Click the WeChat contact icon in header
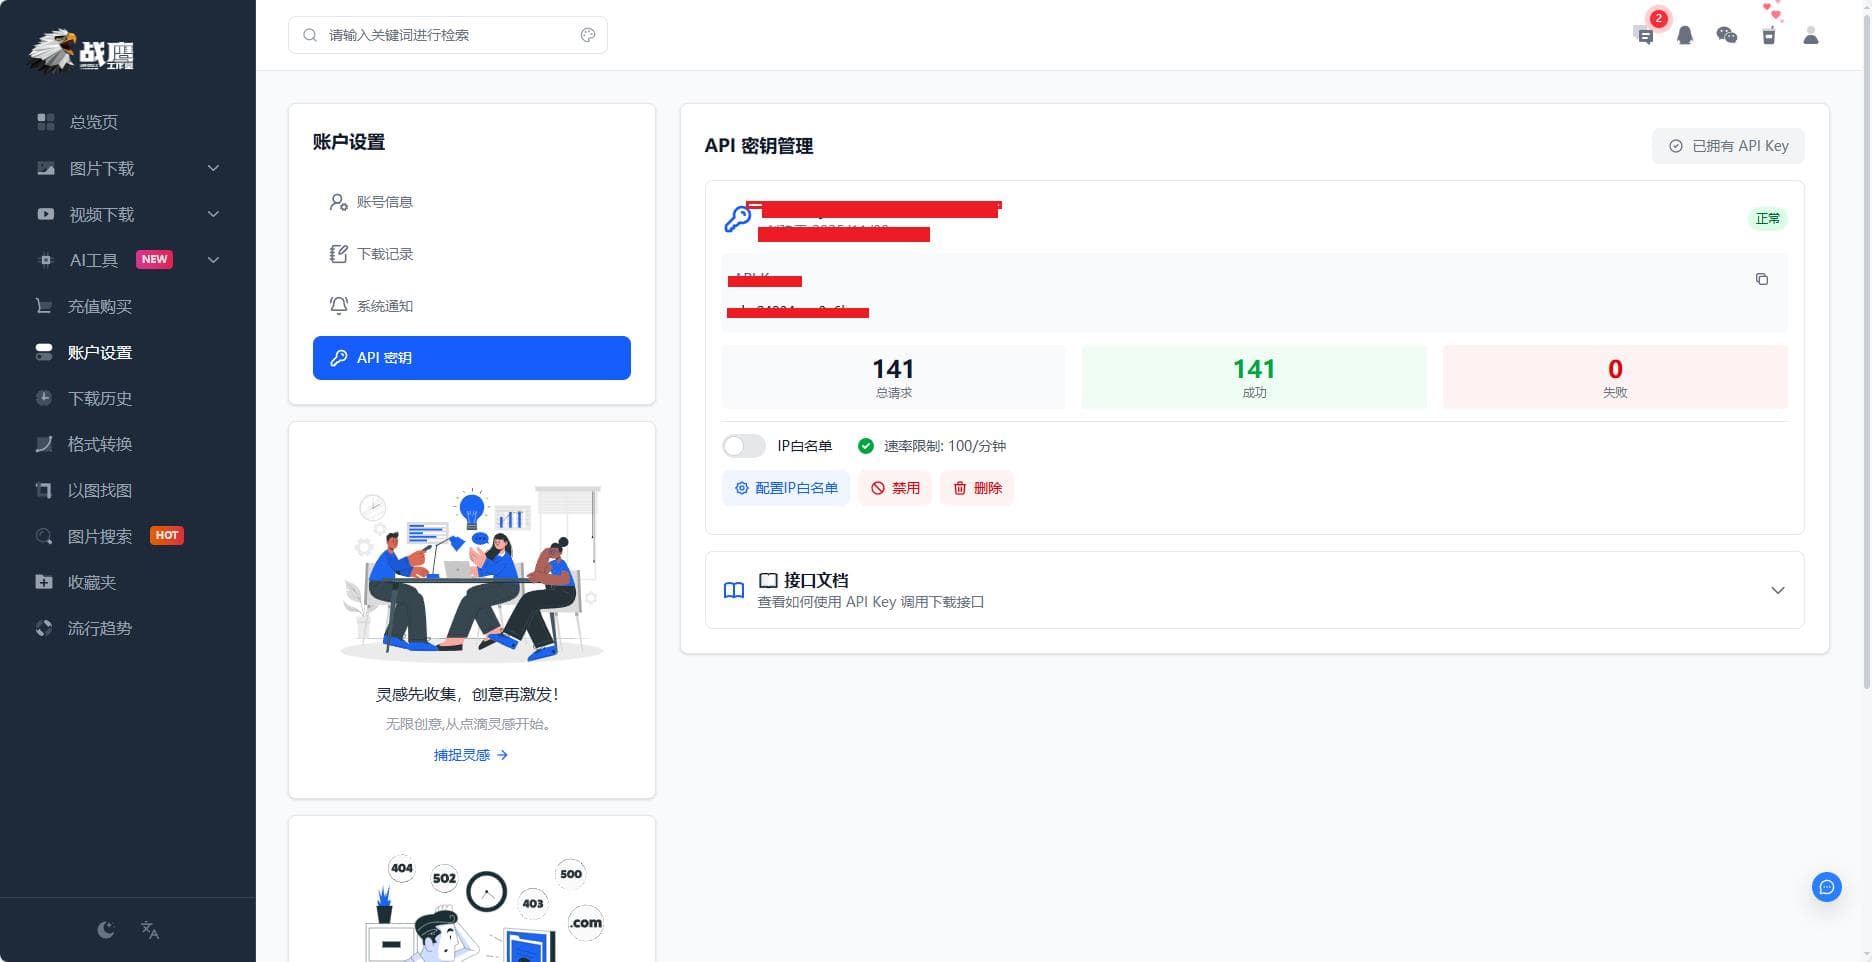The image size is (1872, 962). click(x=1727, y=34)
